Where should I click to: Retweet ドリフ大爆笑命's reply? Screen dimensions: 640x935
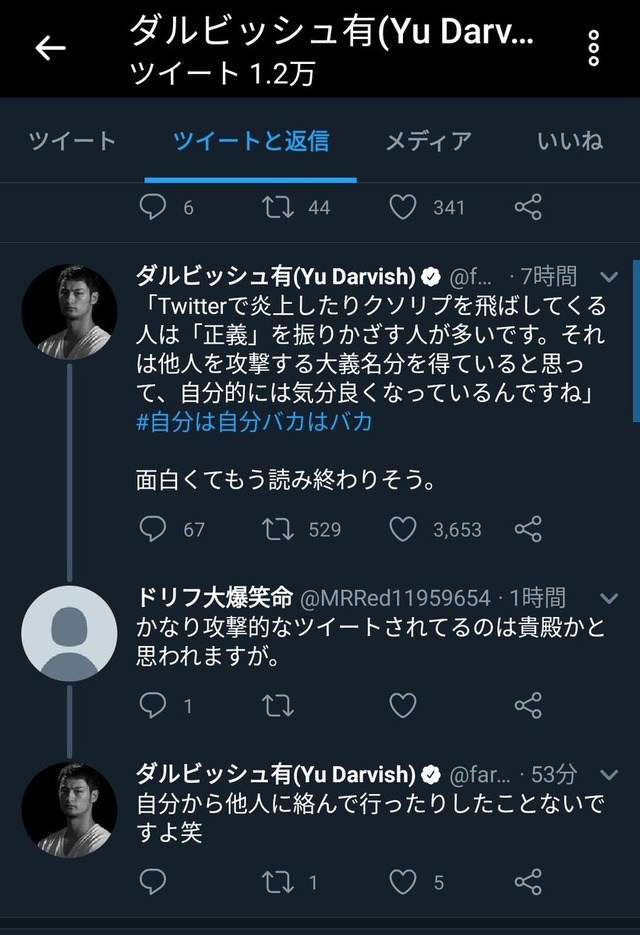278,705
